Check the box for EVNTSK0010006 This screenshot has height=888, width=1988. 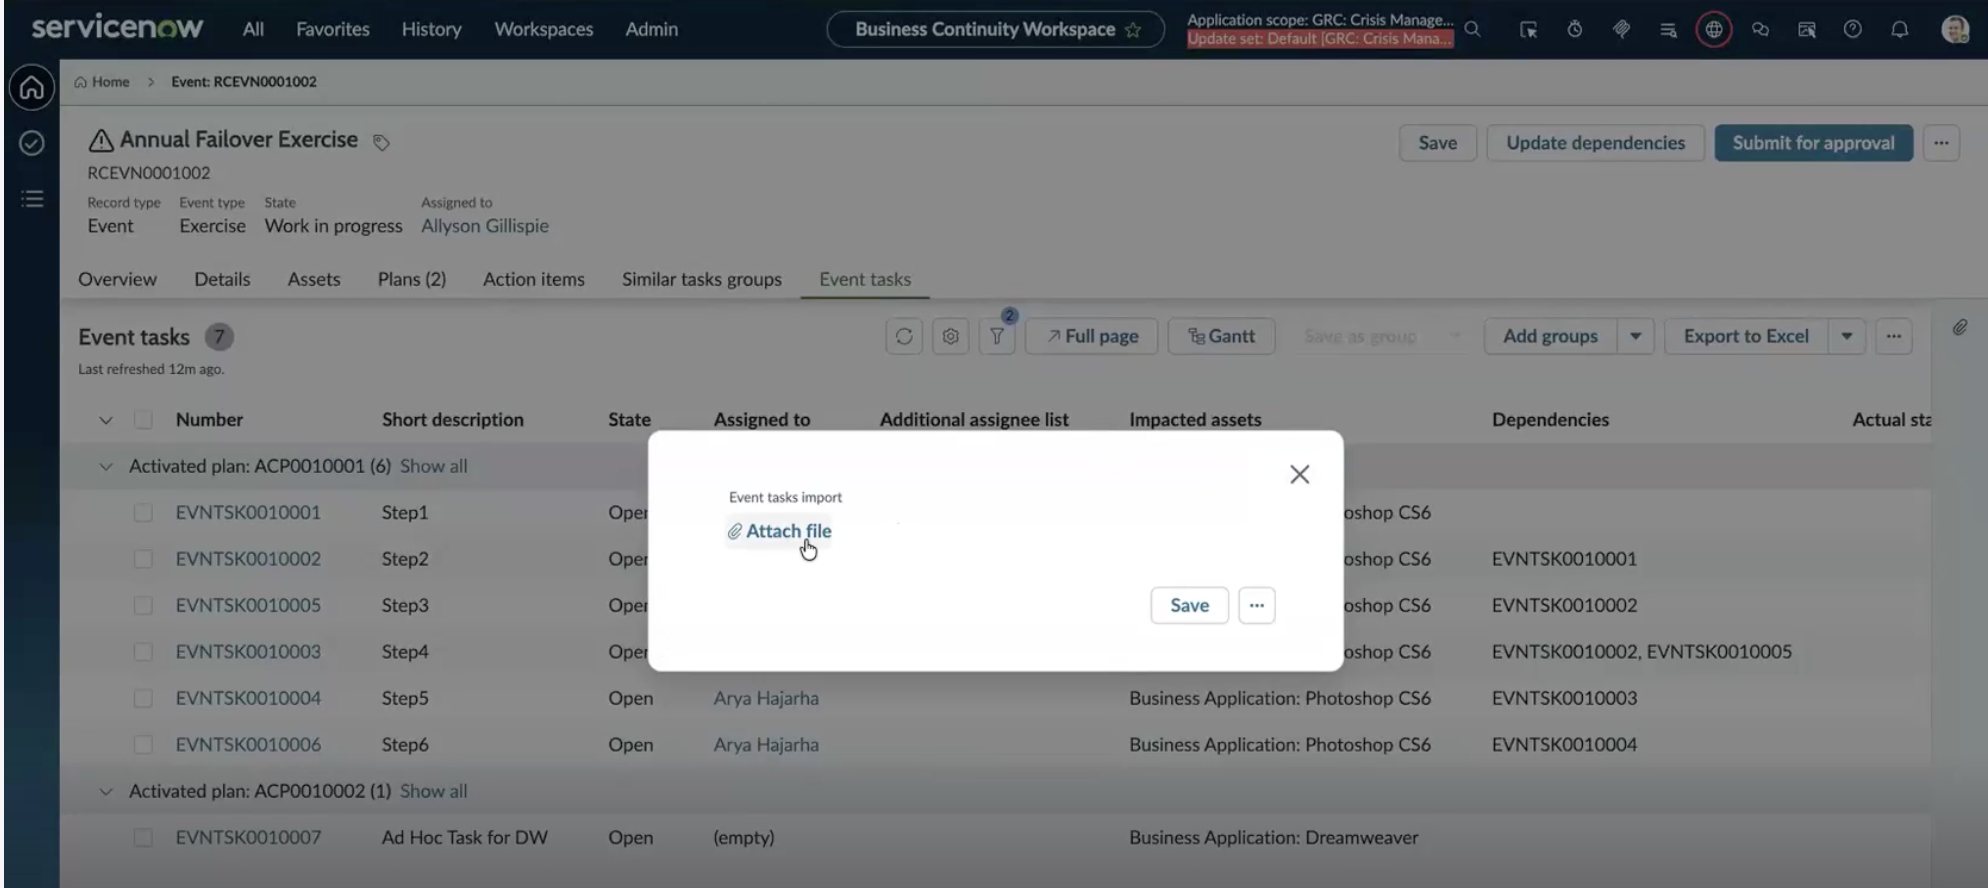tap(143, 744)
